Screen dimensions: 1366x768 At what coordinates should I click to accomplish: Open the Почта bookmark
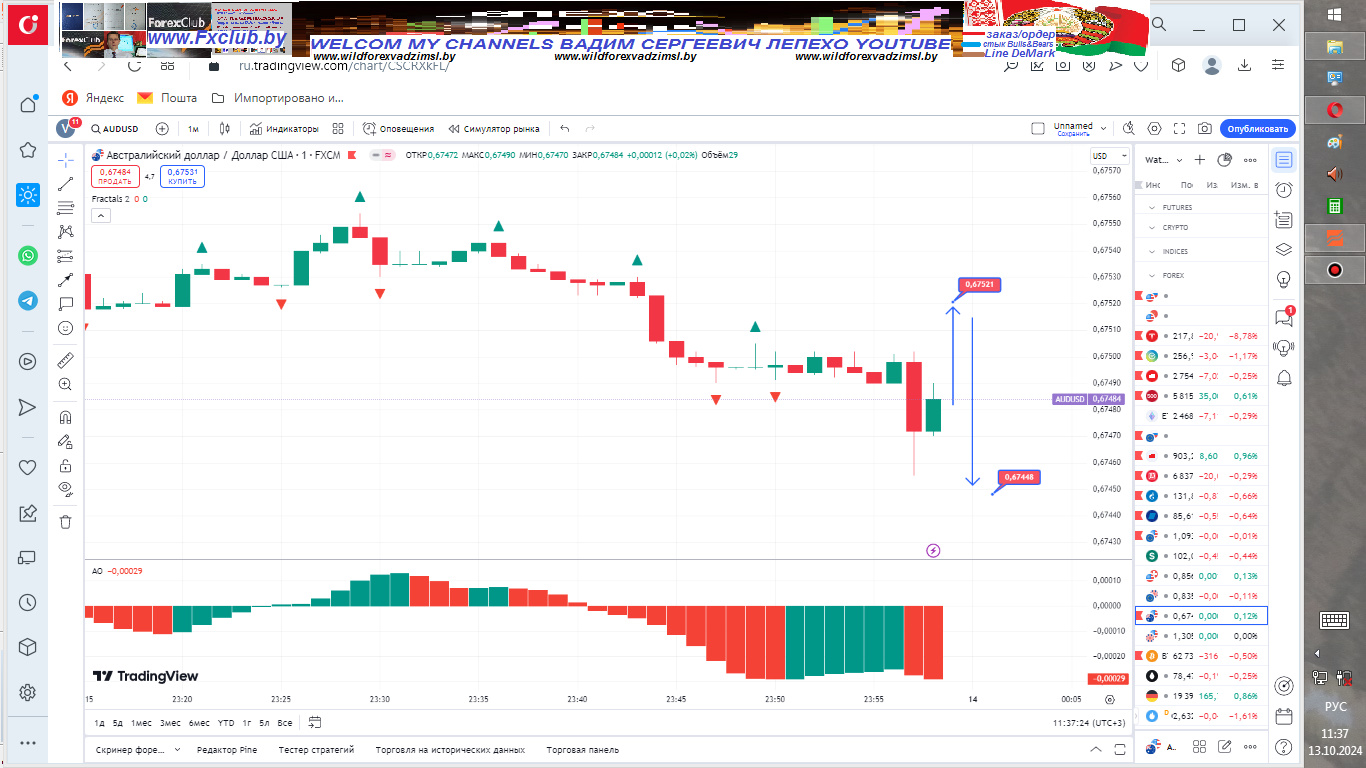(x=167, y=98)
